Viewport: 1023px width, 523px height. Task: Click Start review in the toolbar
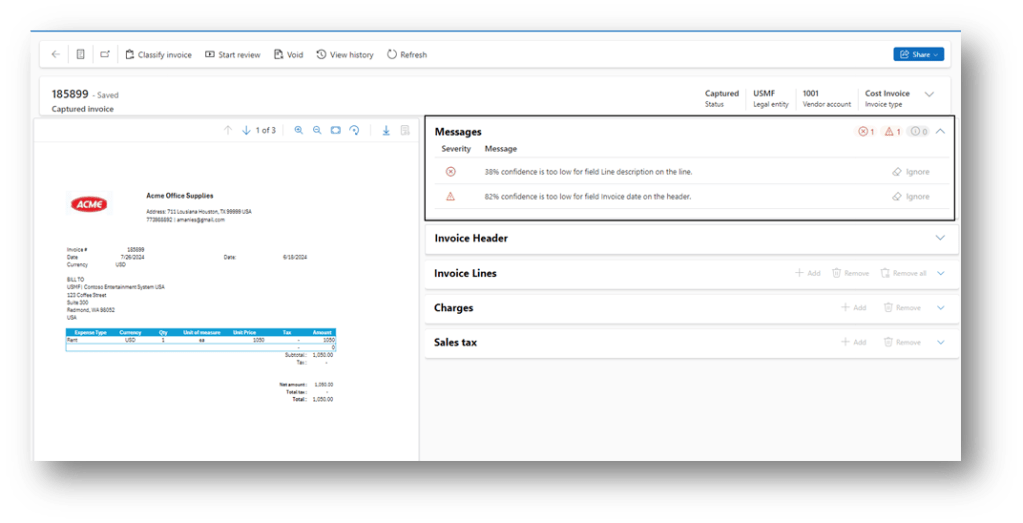click(x=232, y=55)
